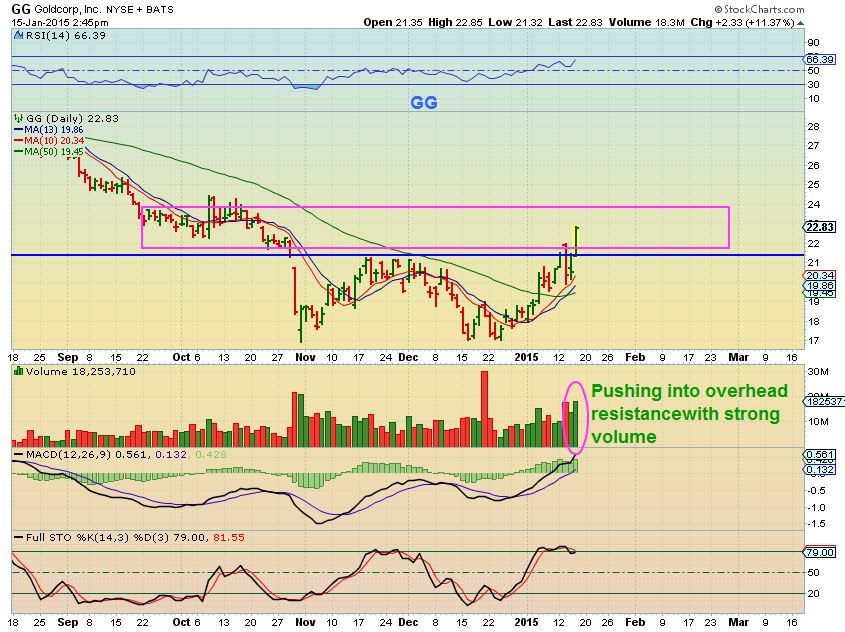The width and height of the screenshot is (845, 632).
Task: Click the tallest red volume bar near Dec 22
Action: 484,409
